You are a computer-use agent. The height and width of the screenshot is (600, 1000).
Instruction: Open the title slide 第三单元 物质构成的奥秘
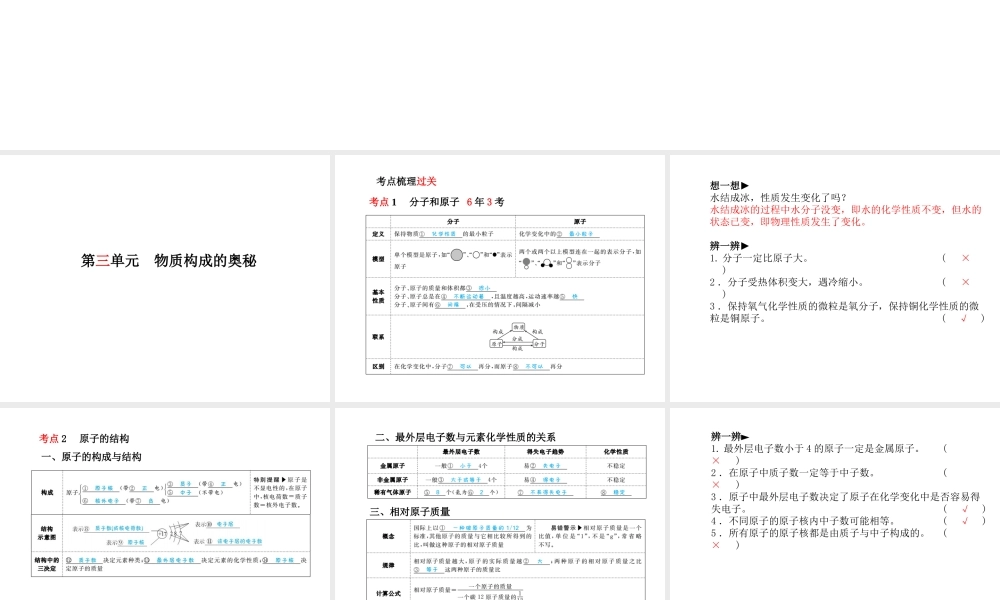click(x=165, y=278)
